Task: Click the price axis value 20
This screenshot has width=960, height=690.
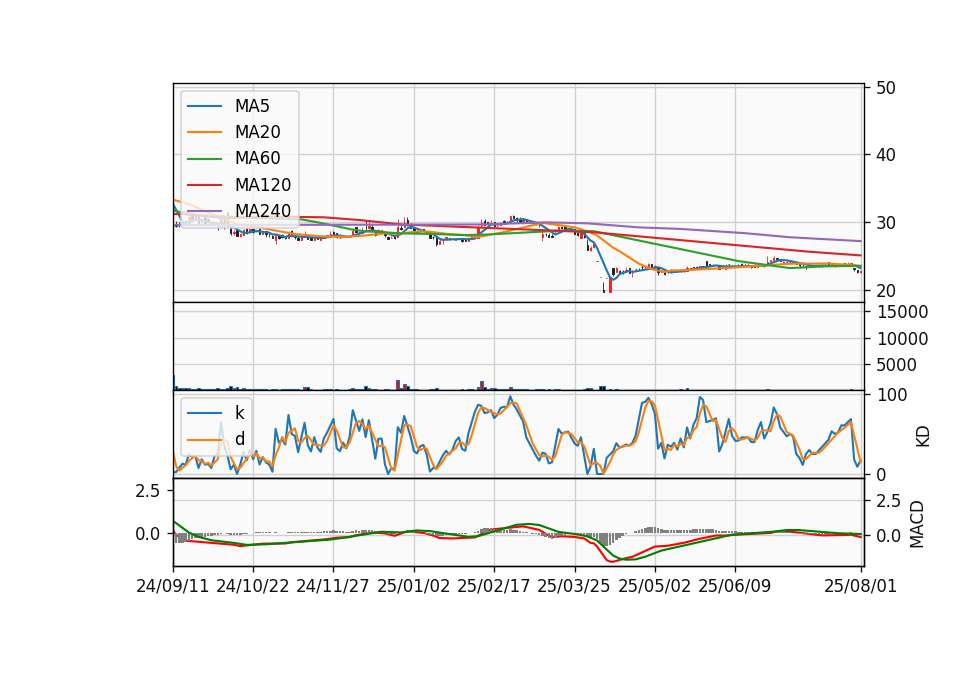Action: tap(885, 291)
